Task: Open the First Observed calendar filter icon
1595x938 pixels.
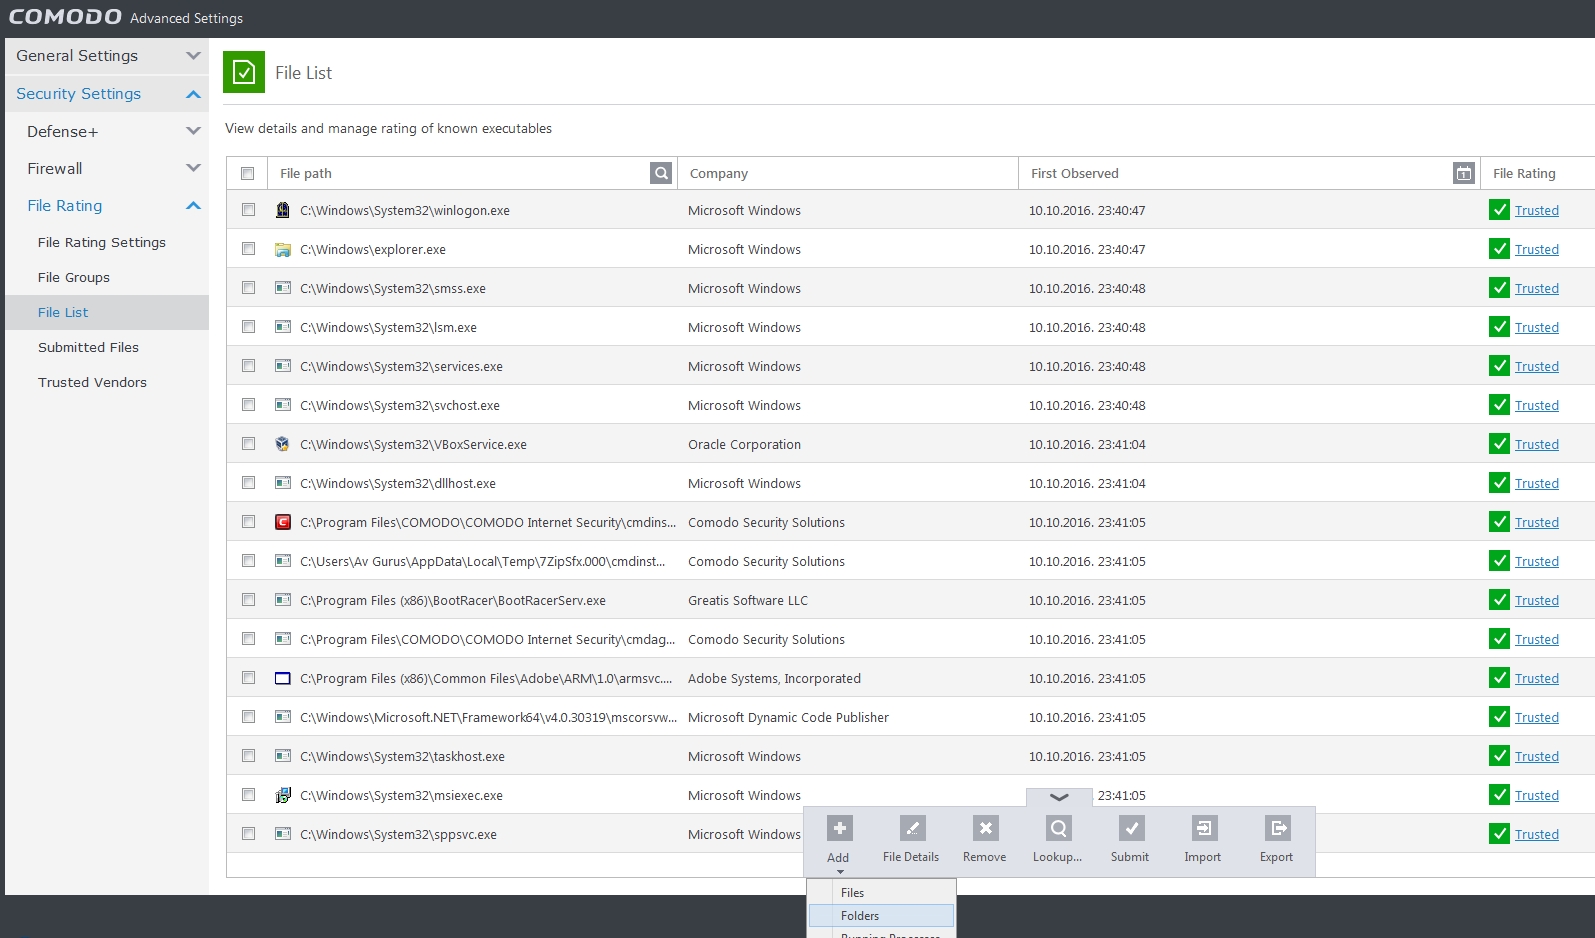Action: pos(1463,173)
